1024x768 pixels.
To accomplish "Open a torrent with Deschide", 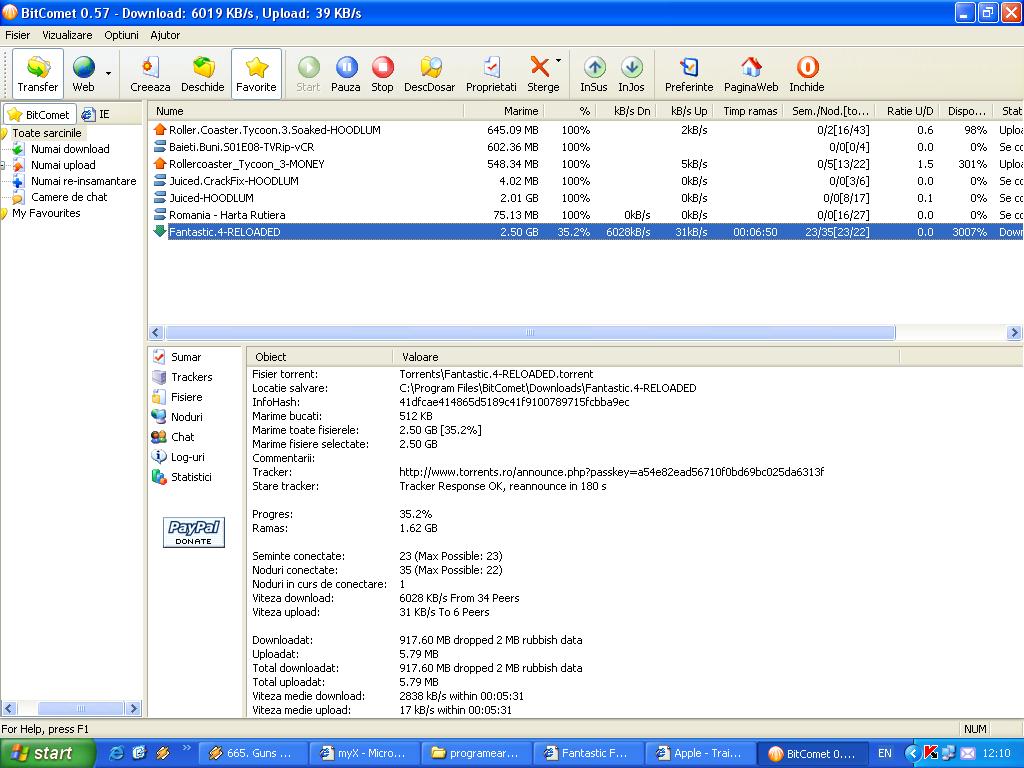I will pyautogui.click(x=202, y=74).
